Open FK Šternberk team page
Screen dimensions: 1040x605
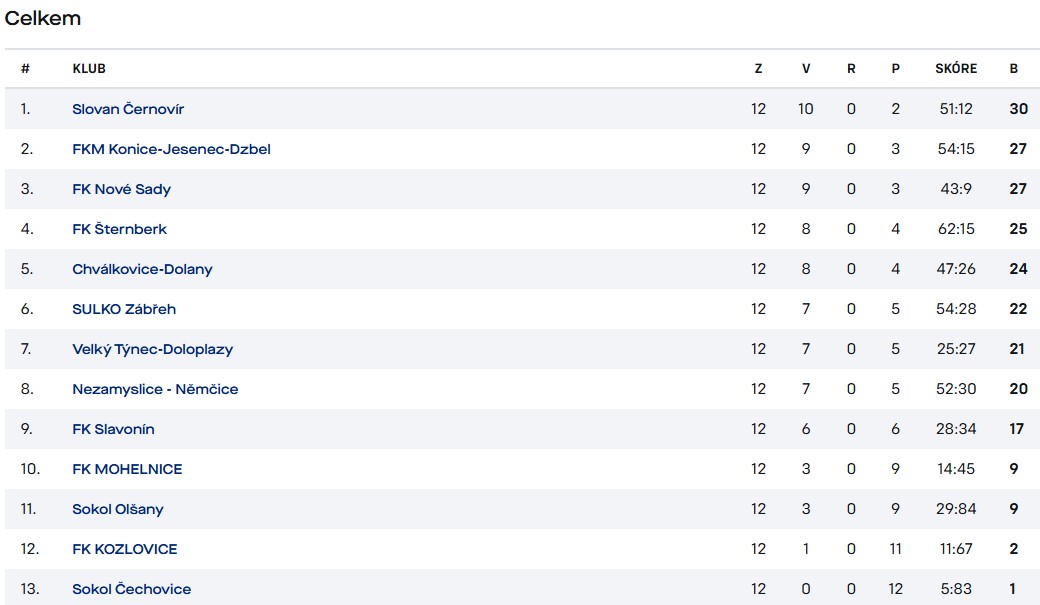point(119,229)
